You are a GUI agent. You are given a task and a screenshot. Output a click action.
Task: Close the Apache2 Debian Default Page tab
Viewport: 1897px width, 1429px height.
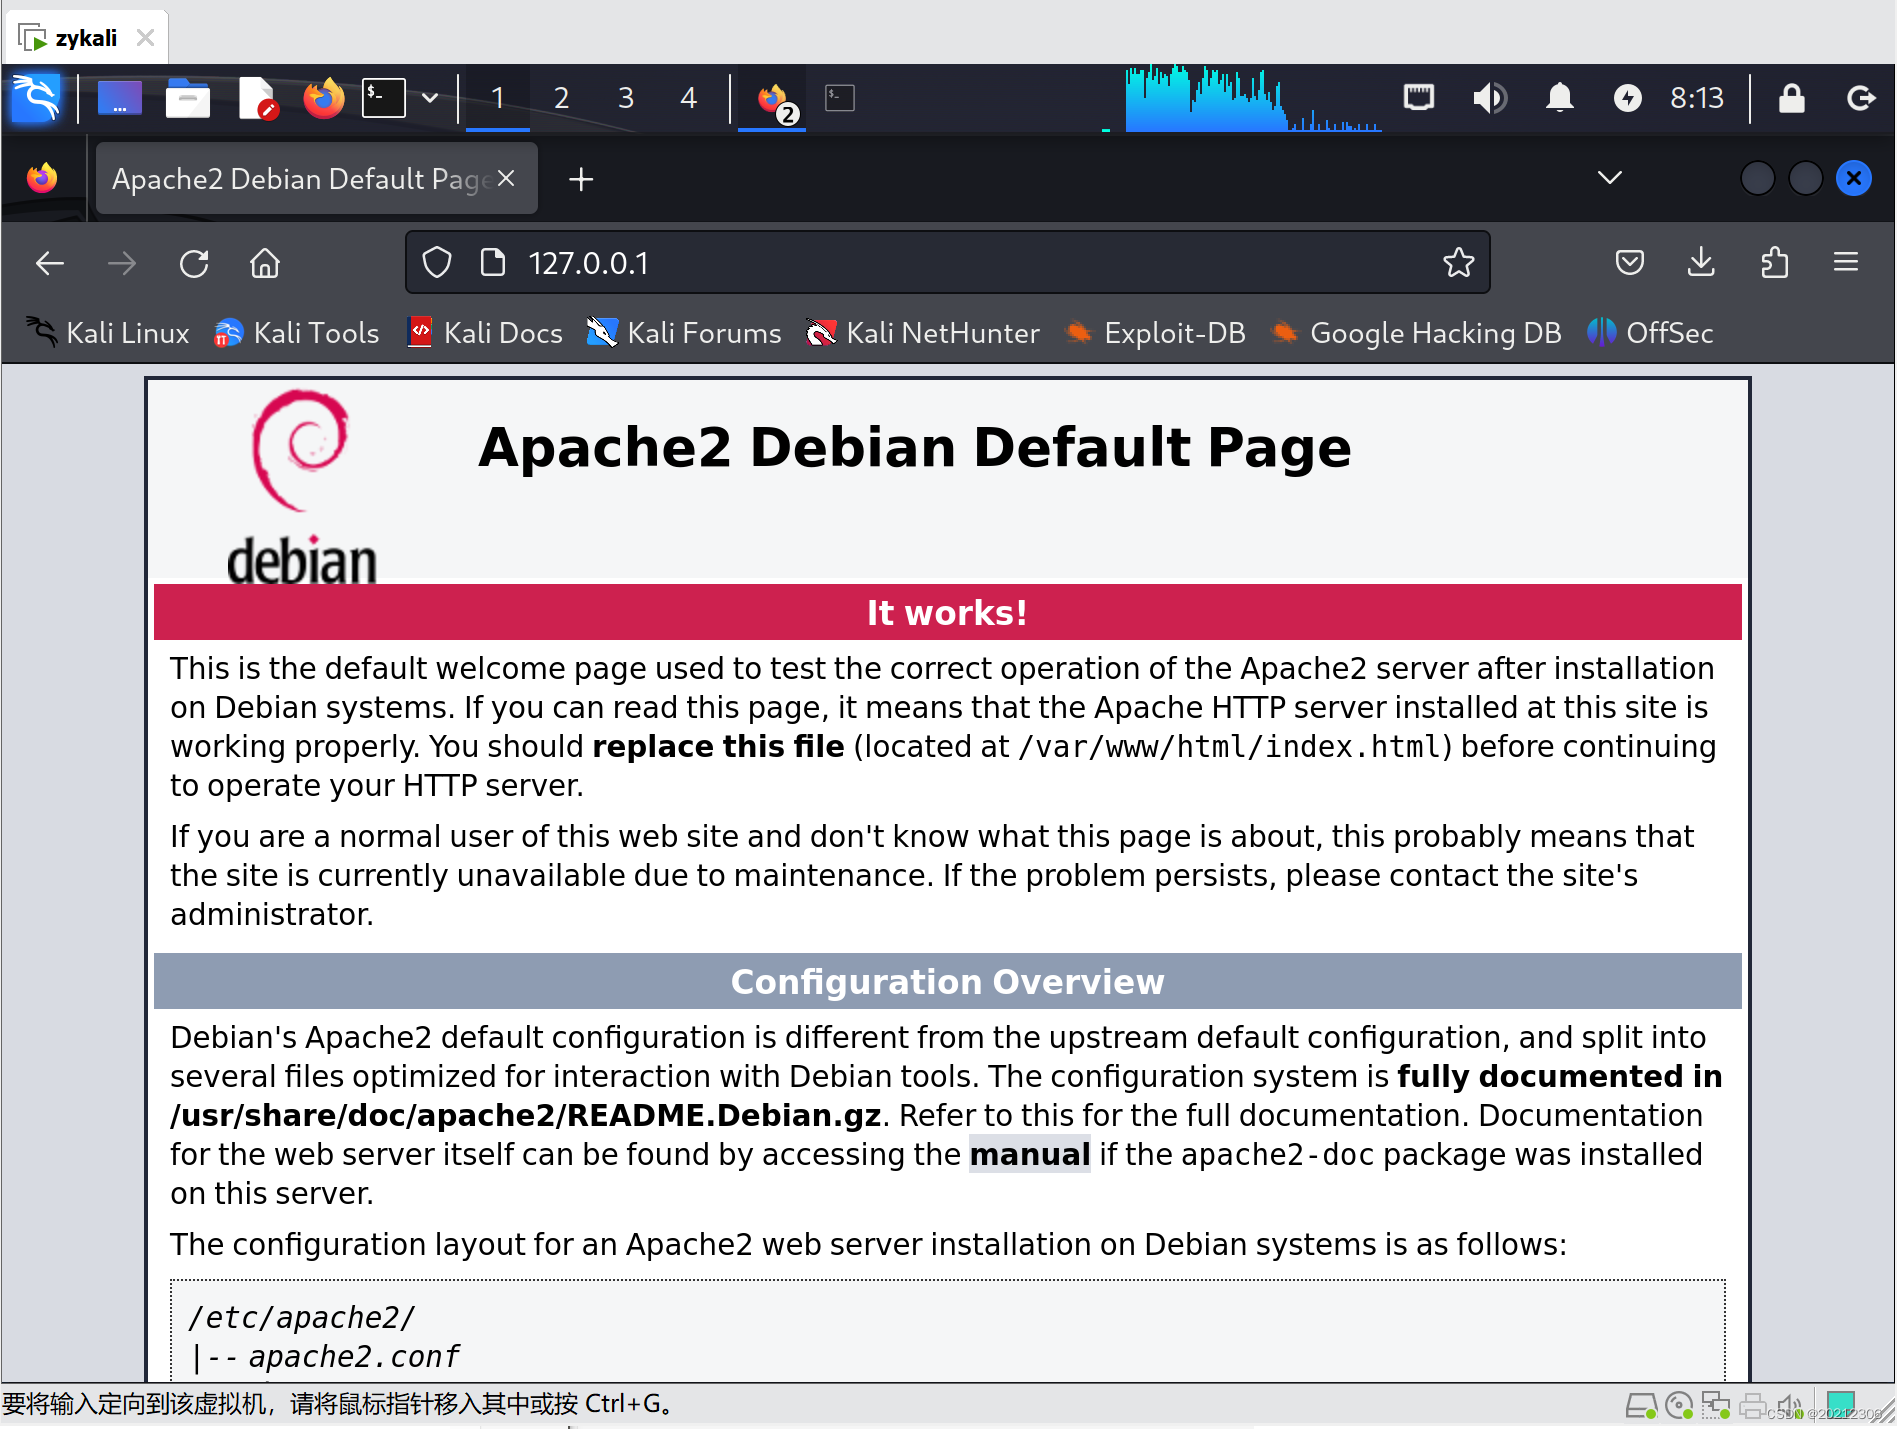507,178
